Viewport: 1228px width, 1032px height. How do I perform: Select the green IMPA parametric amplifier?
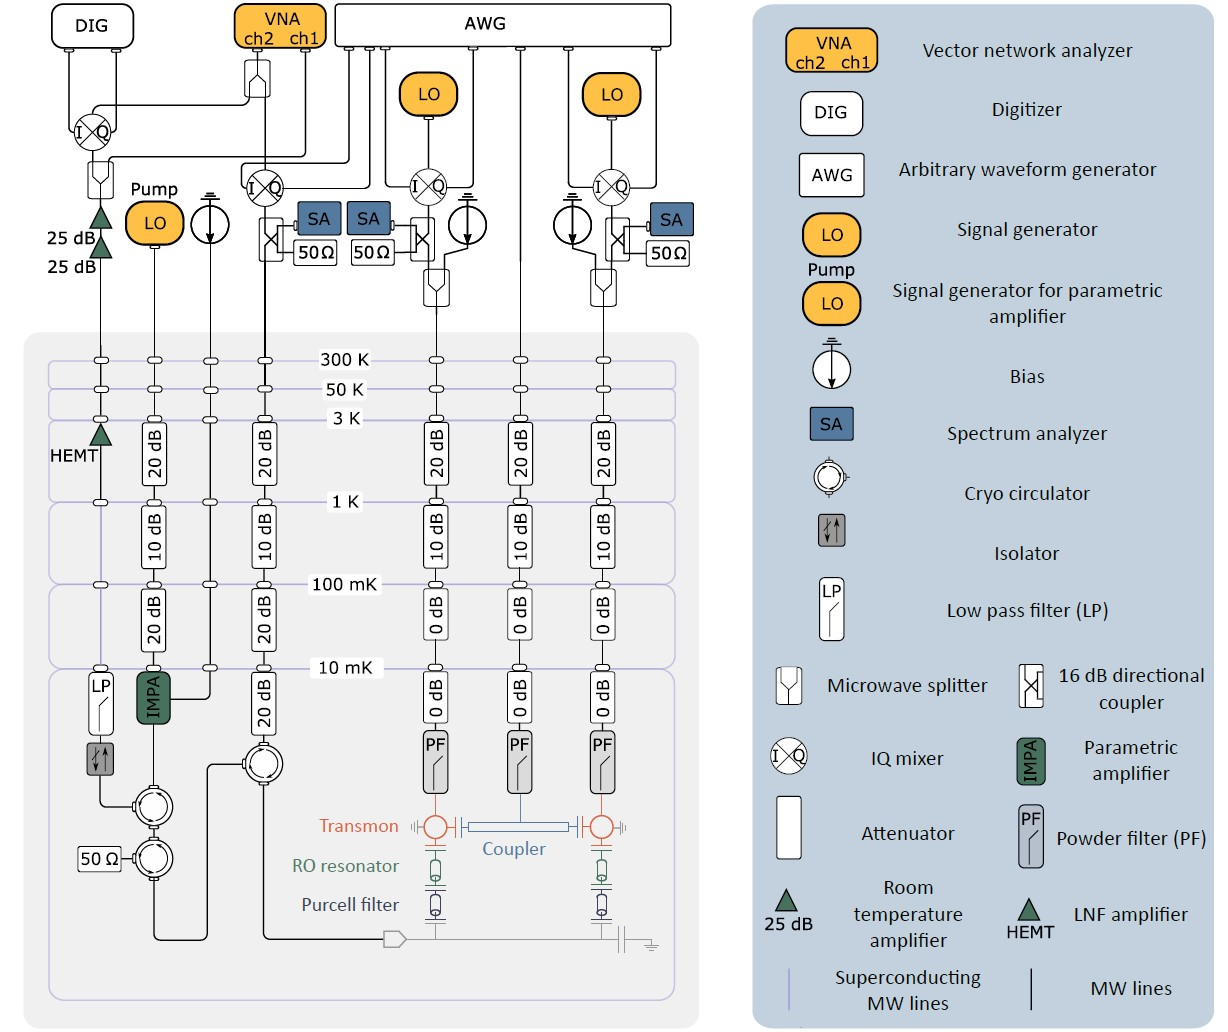click(x=154, y=698)
